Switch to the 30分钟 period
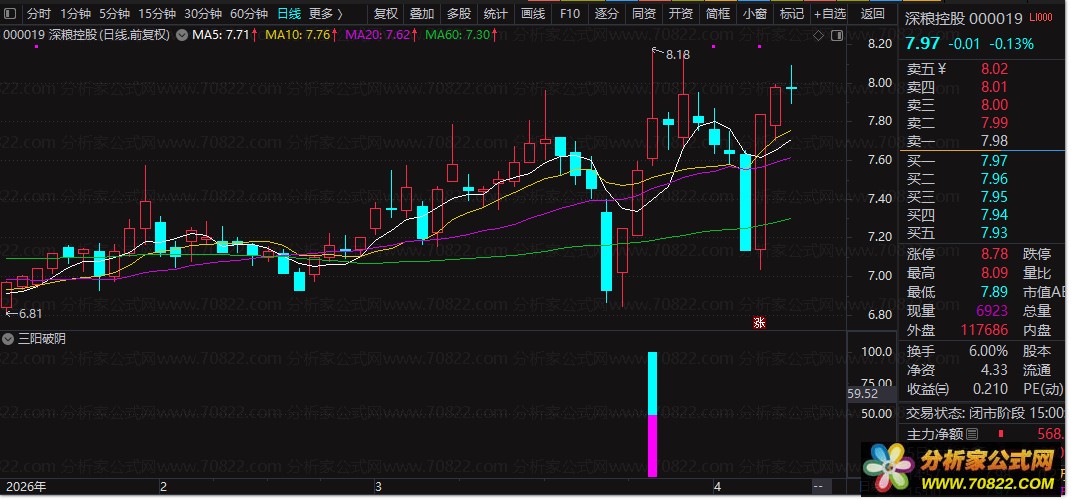Viewport: 1071px width, 500px height. [x=203, y=14]
